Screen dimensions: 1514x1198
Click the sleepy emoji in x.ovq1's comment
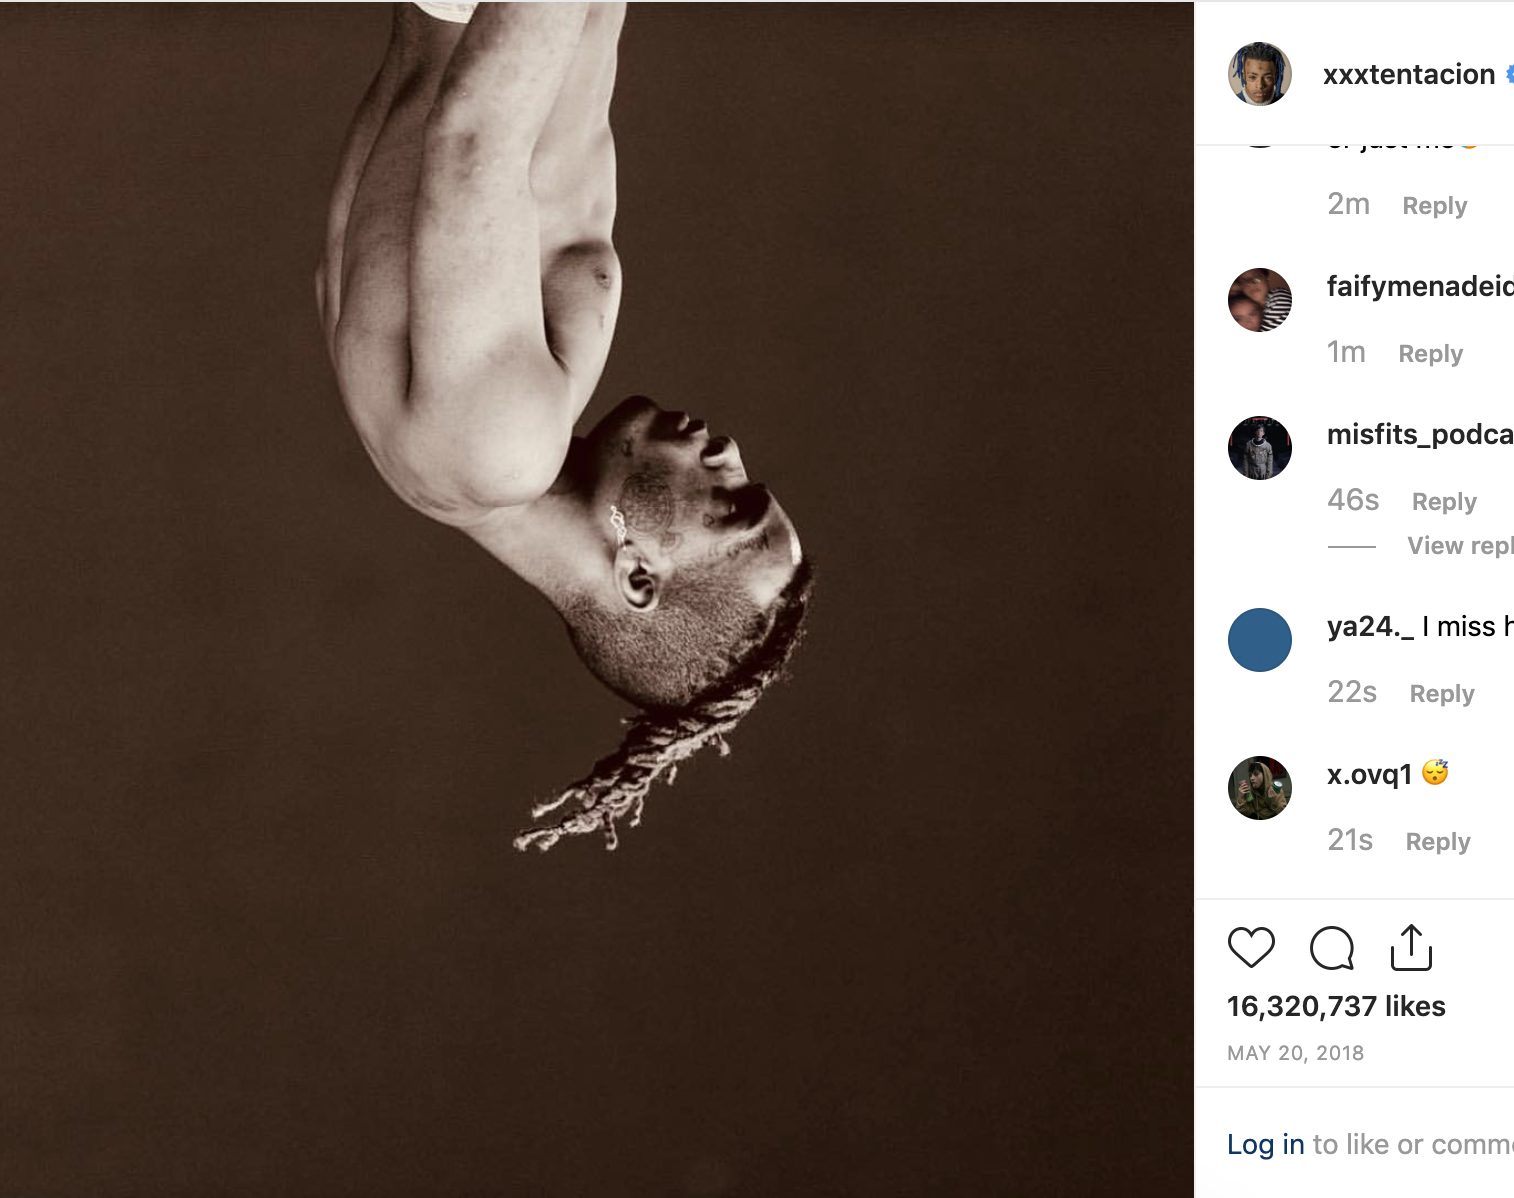1436,772
